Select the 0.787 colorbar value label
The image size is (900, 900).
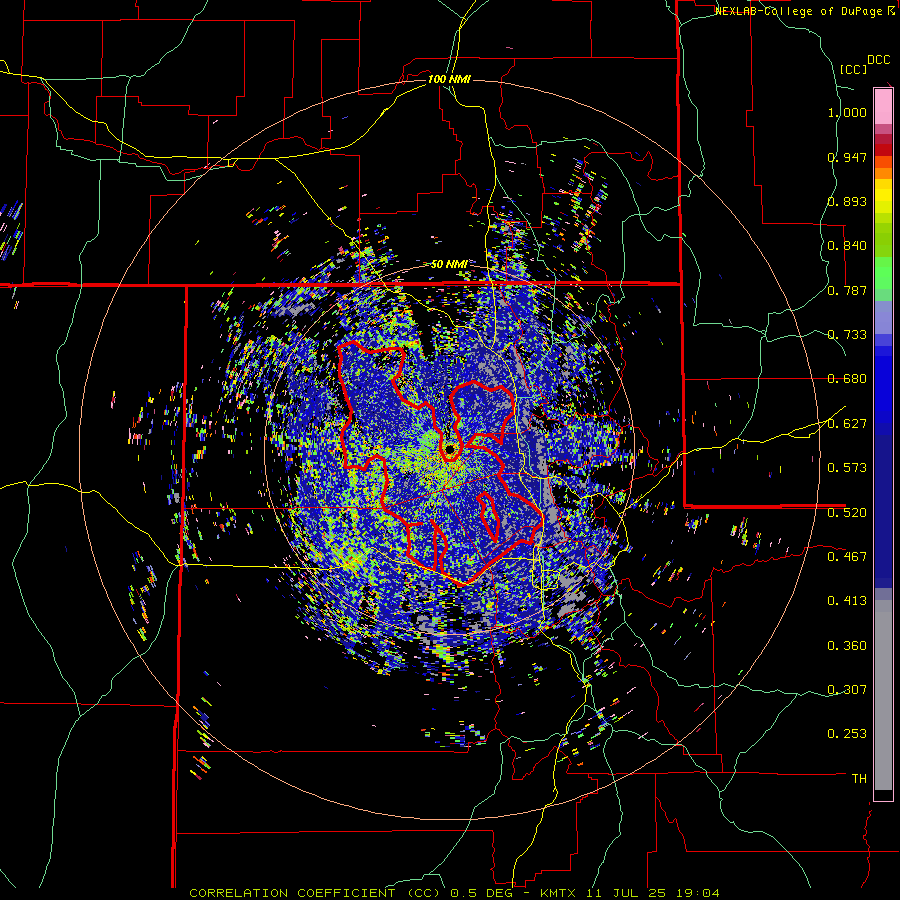[x=847, y=290]
